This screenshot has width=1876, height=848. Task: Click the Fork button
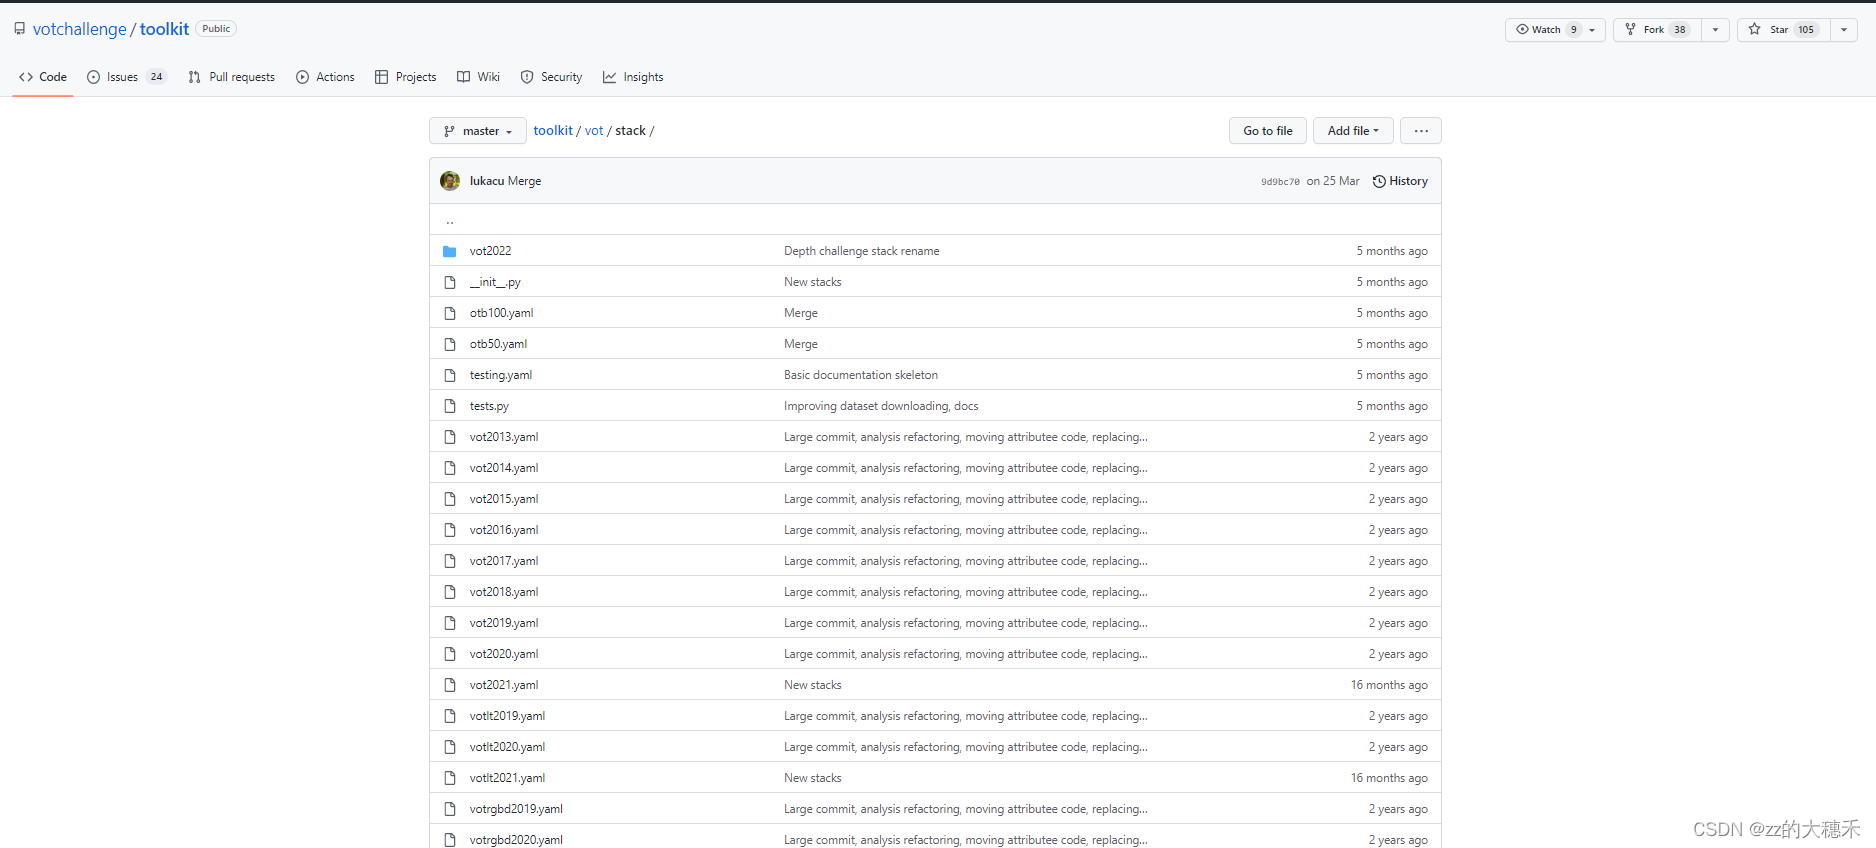(x=1657, y=30)
